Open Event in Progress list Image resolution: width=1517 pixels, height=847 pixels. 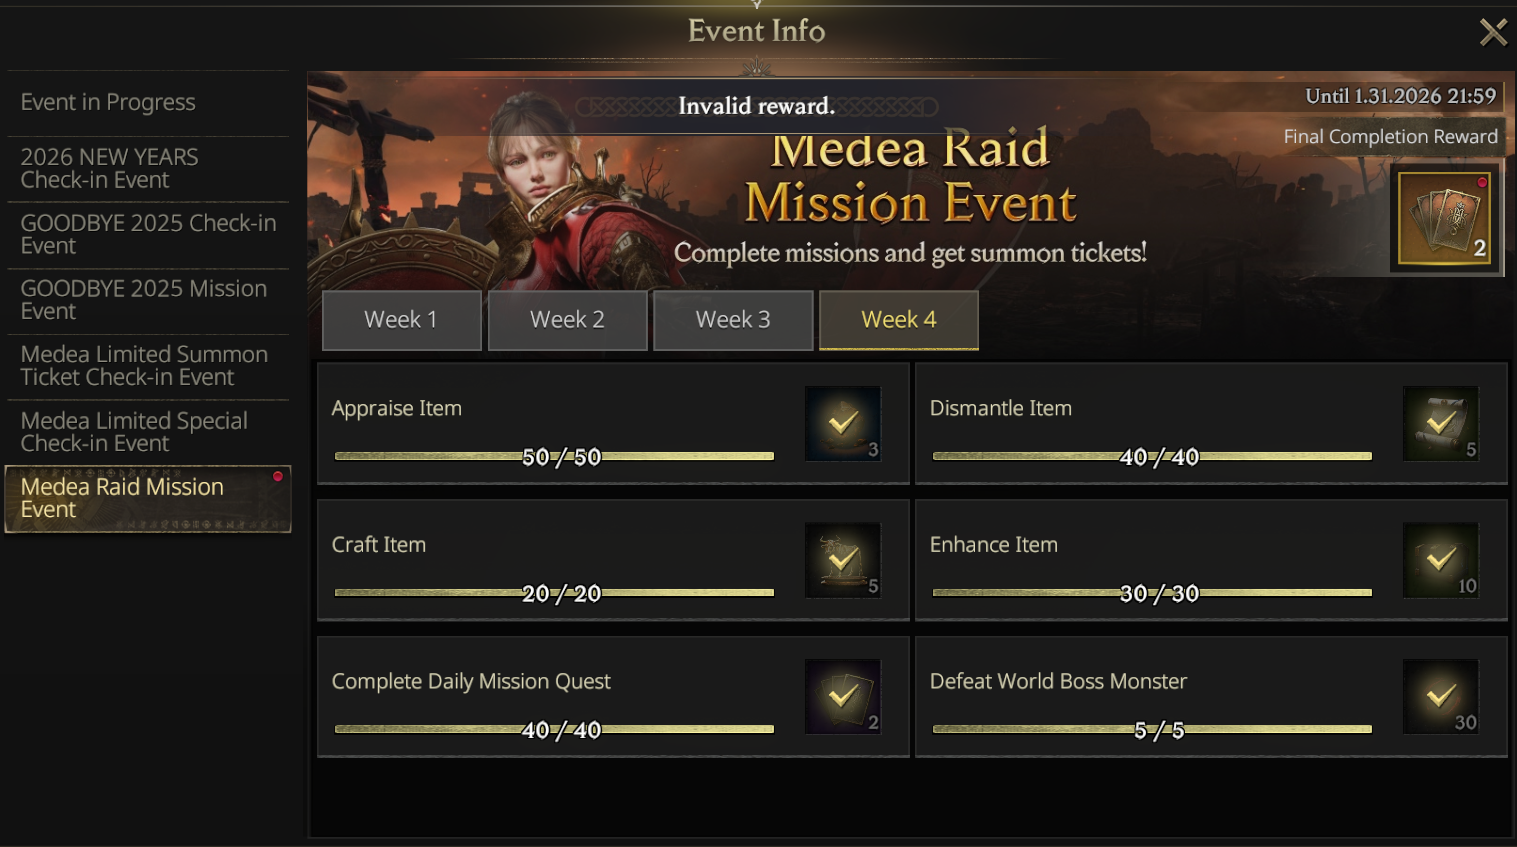click(148, 103)
